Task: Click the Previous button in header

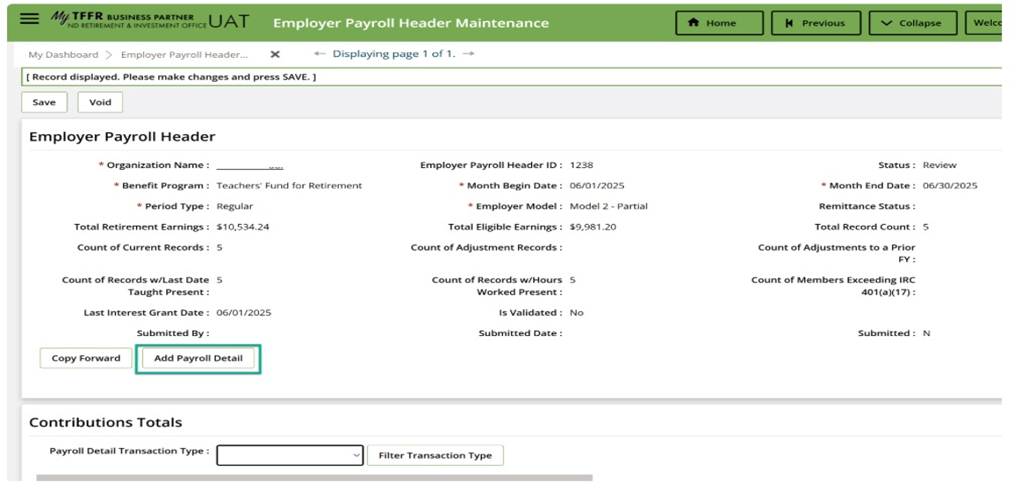Action: 814,23
